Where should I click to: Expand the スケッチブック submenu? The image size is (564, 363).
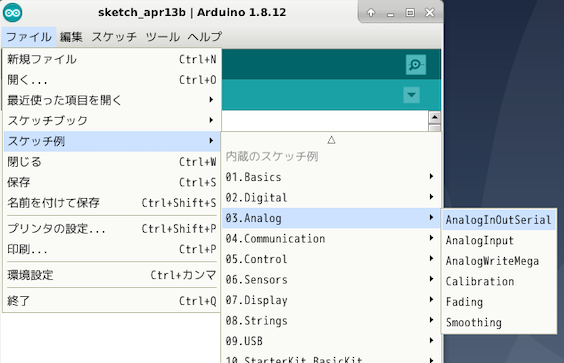[x=112, y=121]
